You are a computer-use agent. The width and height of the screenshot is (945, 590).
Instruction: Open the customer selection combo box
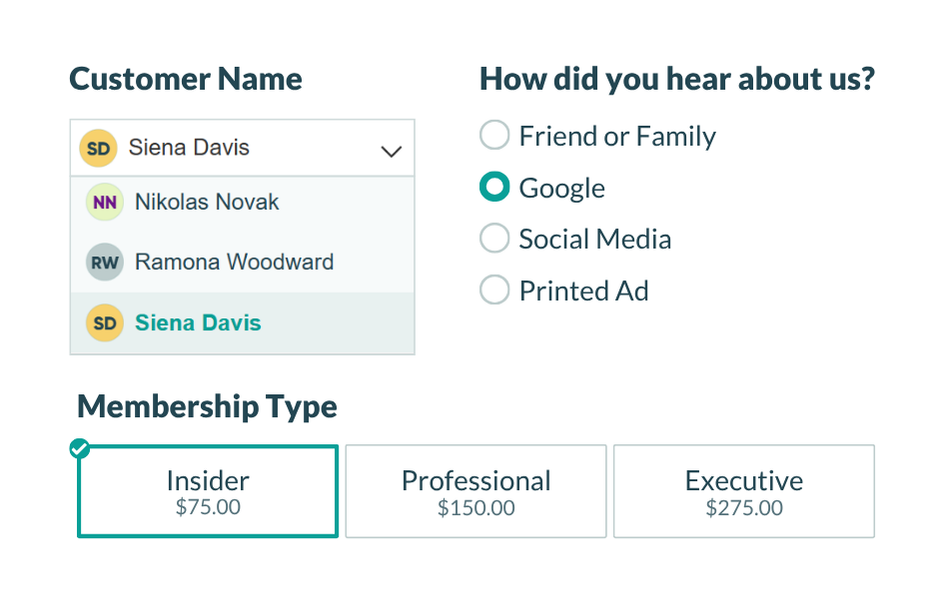242,148
